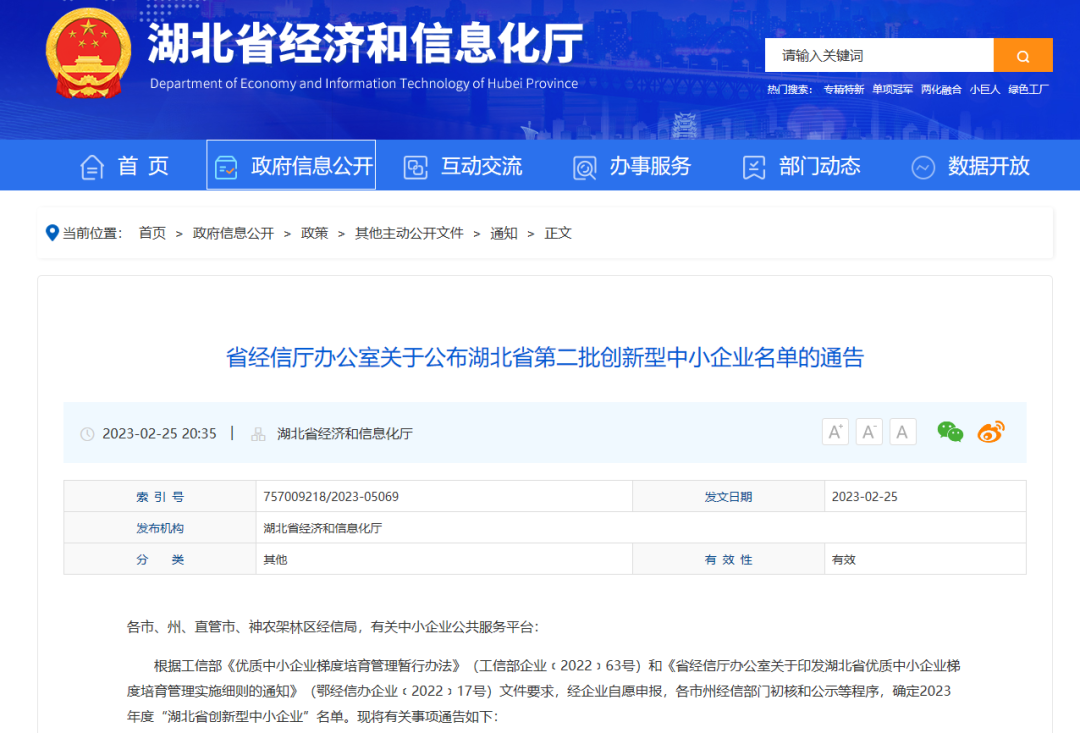Click the 请输入关键词 search input field
This screenshot has width=1080, height=733.
[x=878, y=55]
